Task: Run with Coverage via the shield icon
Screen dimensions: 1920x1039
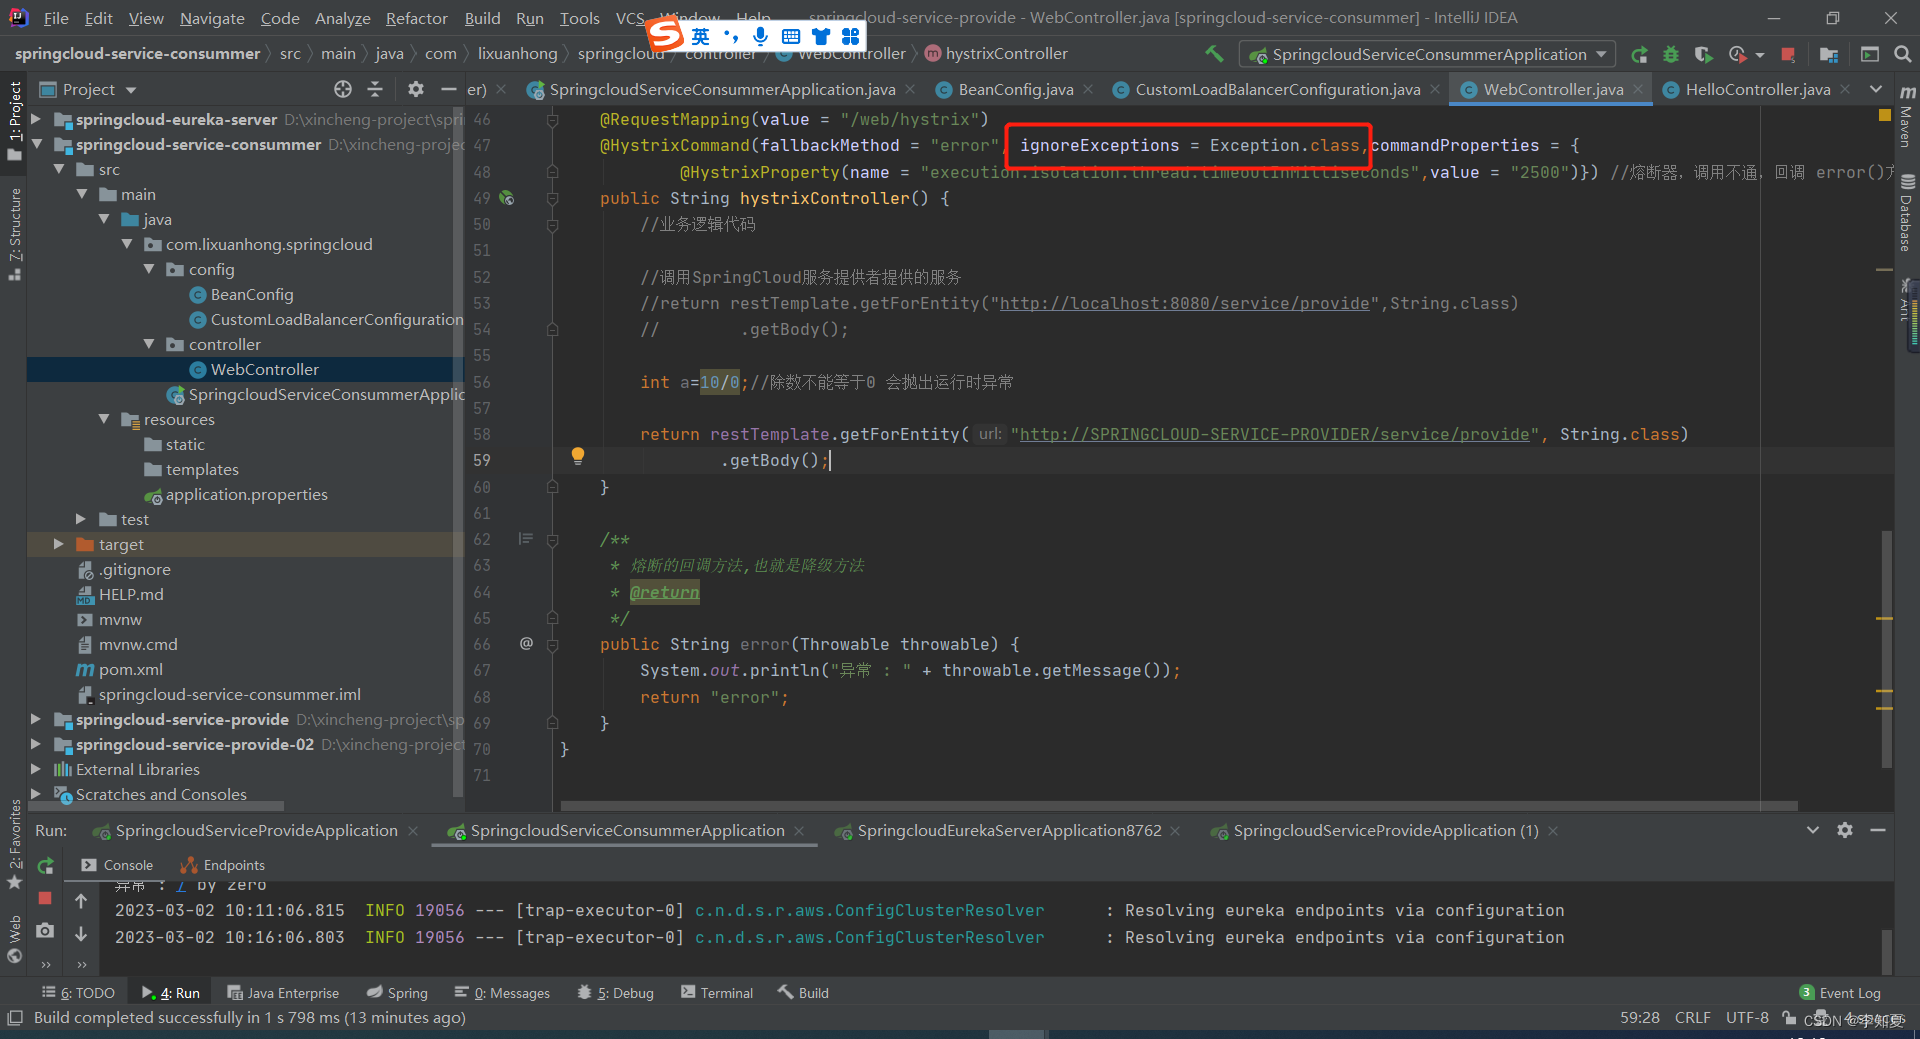Action: [1704, 54]
